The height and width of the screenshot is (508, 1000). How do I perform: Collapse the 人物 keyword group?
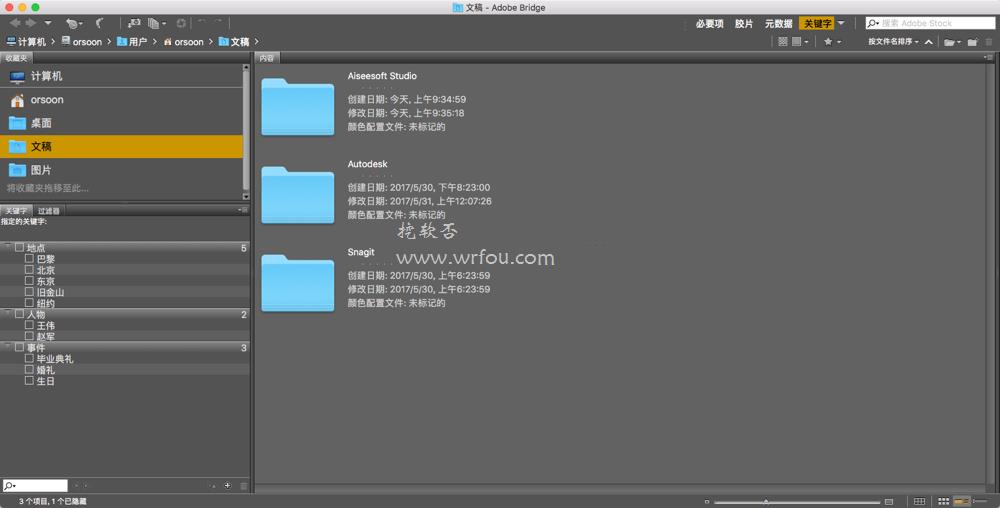click(7, 313)
